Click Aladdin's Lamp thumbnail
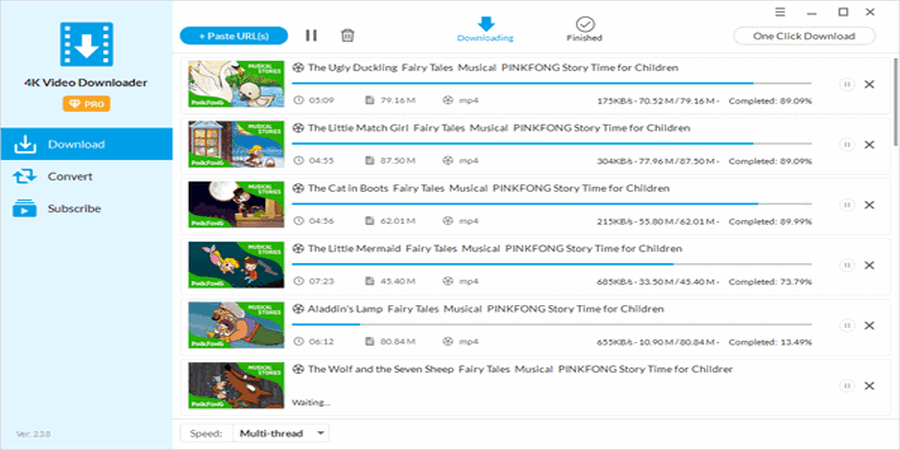The height and width of the screenshot is (450, 900). (236, 325)
